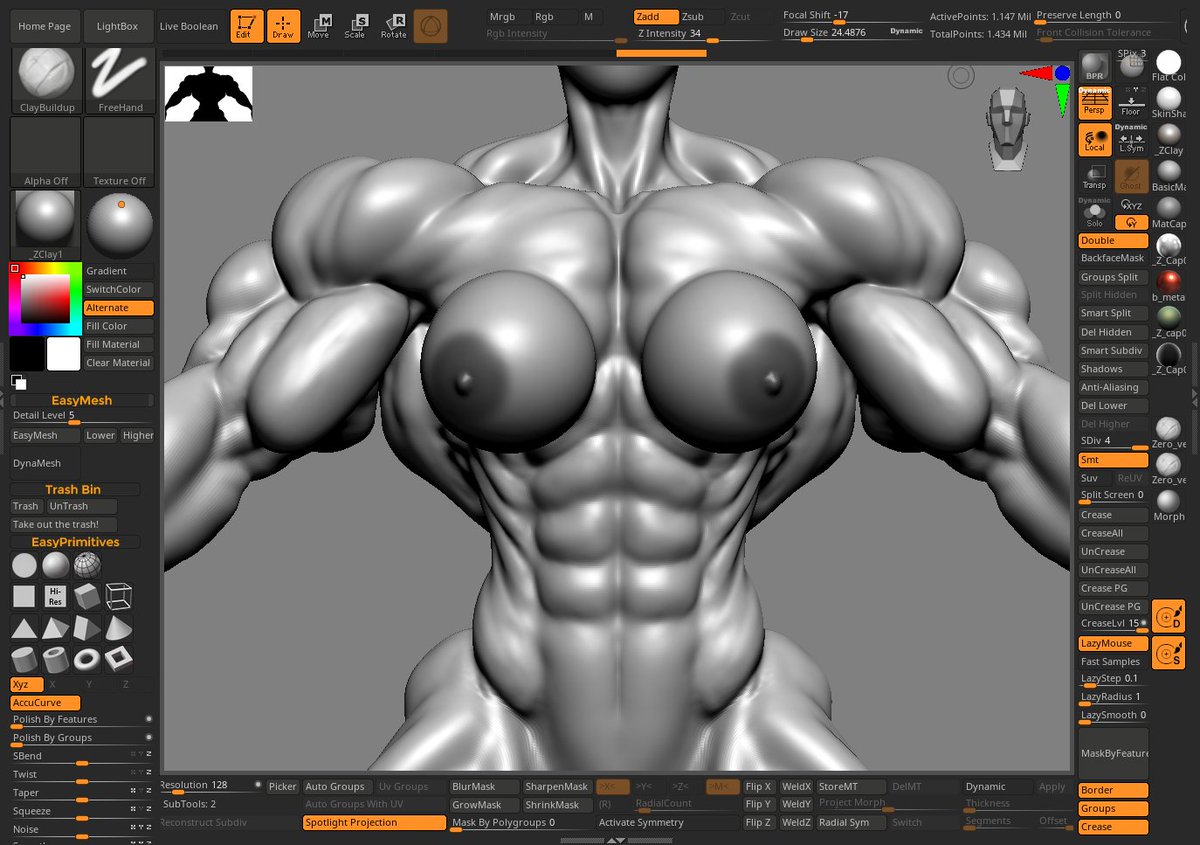Adjust the SDiv level slider

point(1113,441)
